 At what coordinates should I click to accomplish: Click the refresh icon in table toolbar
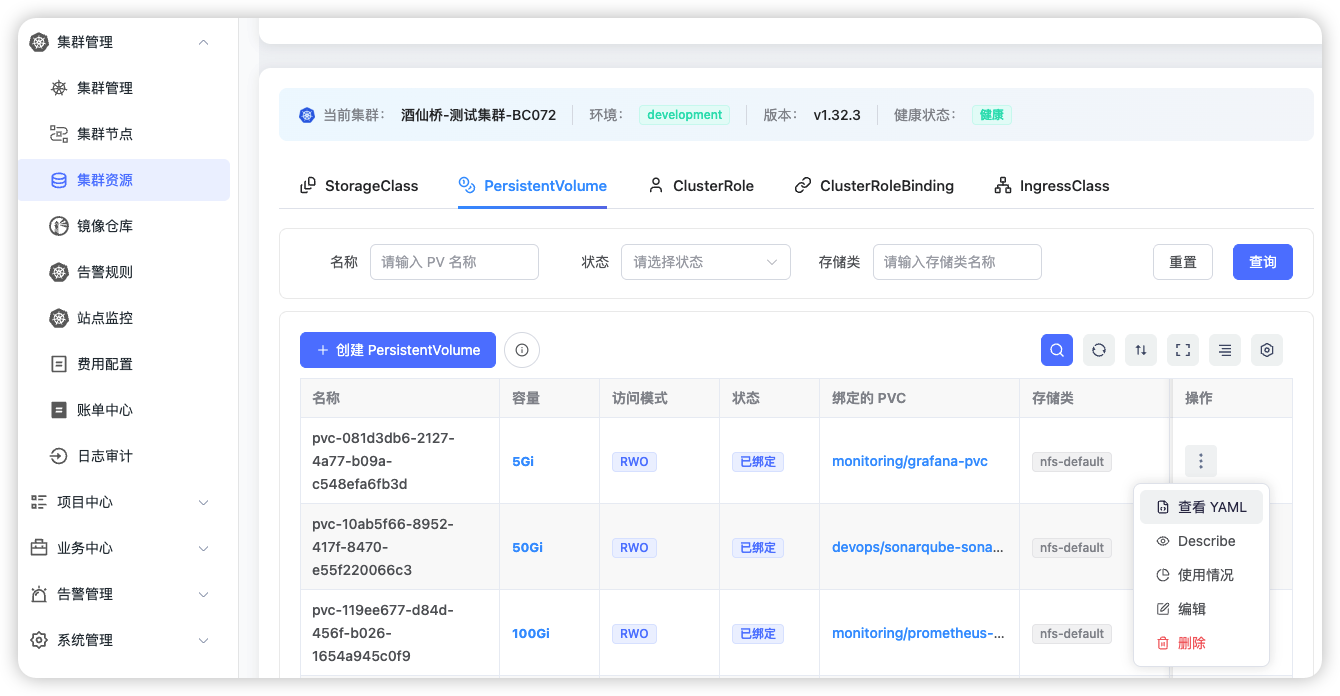[x=1099, y=350]
